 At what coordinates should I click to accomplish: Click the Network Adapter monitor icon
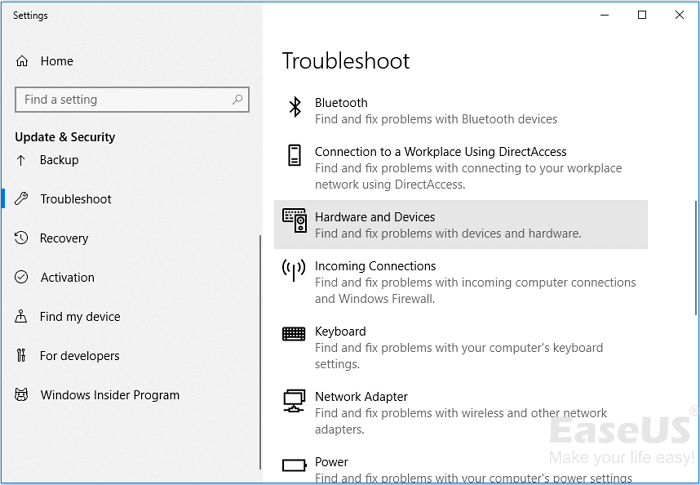(294, 400)
